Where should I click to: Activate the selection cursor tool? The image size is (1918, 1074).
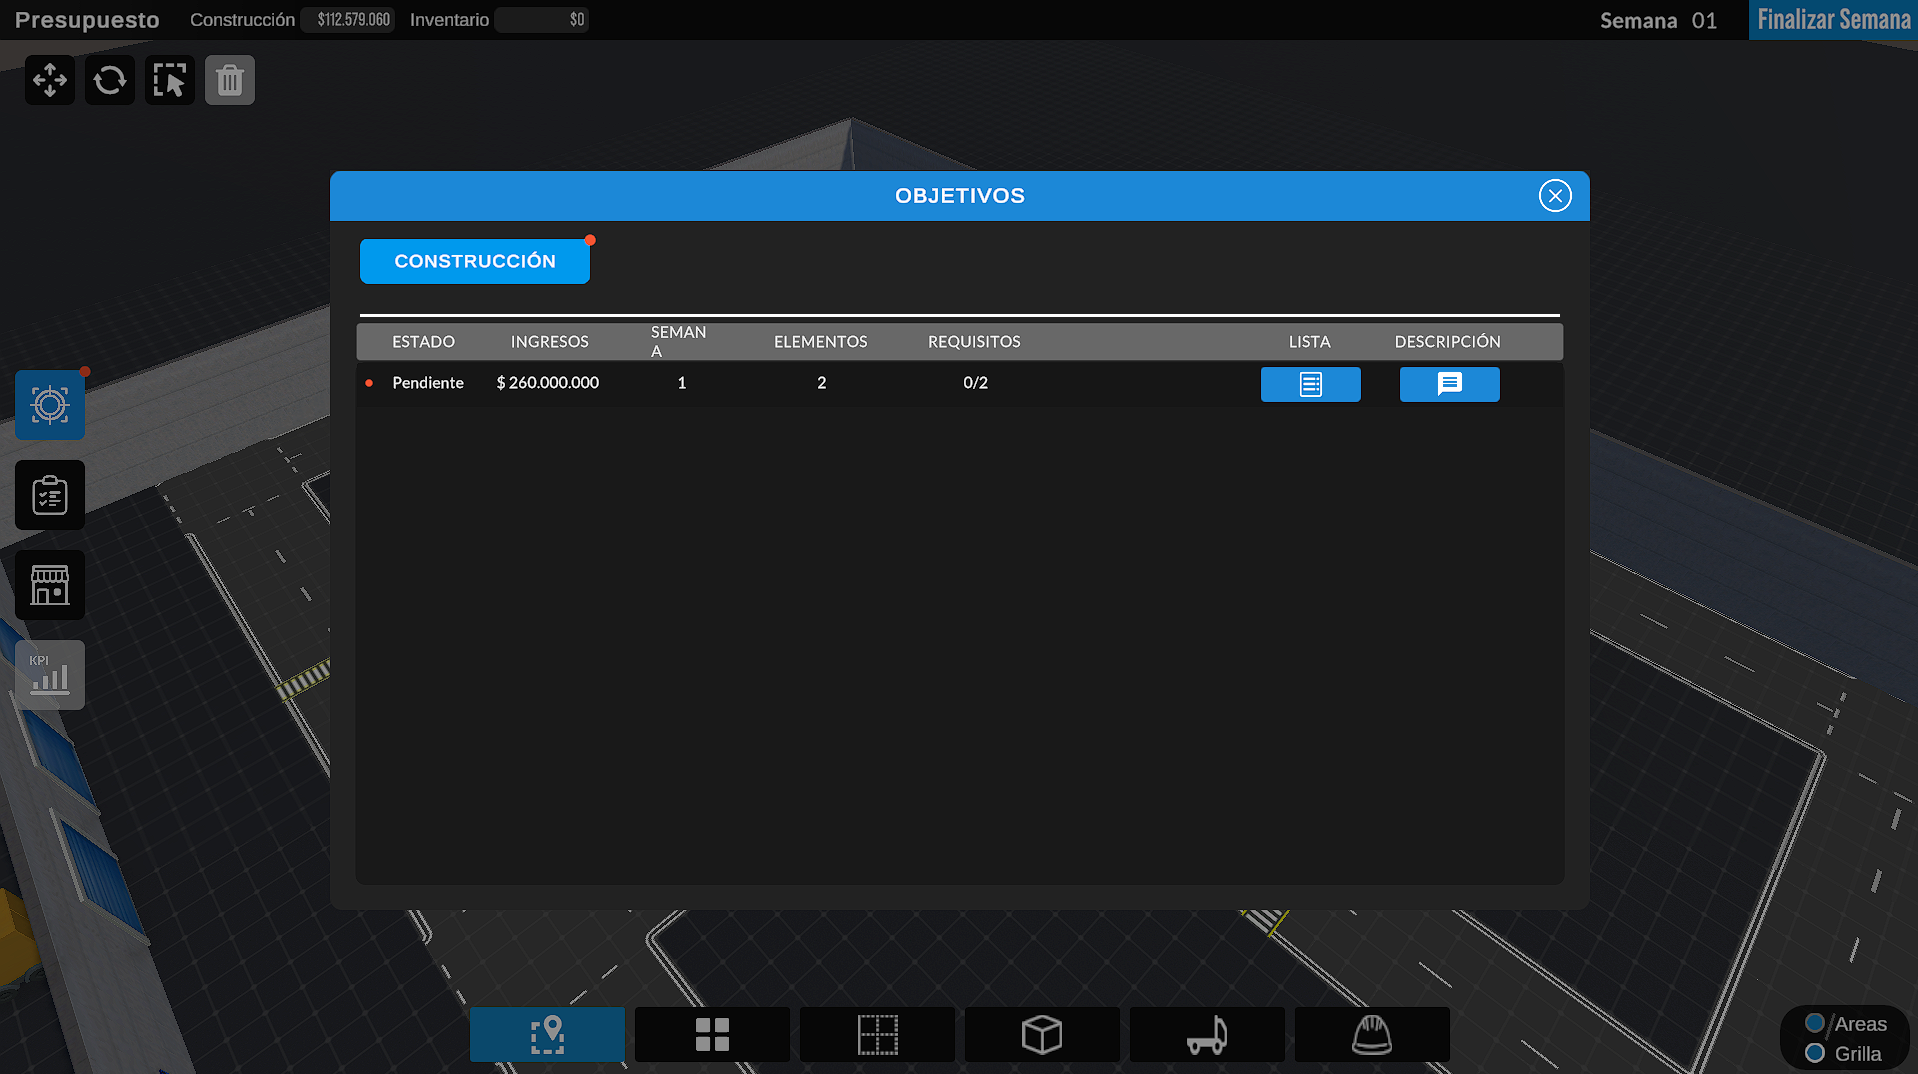170,80
